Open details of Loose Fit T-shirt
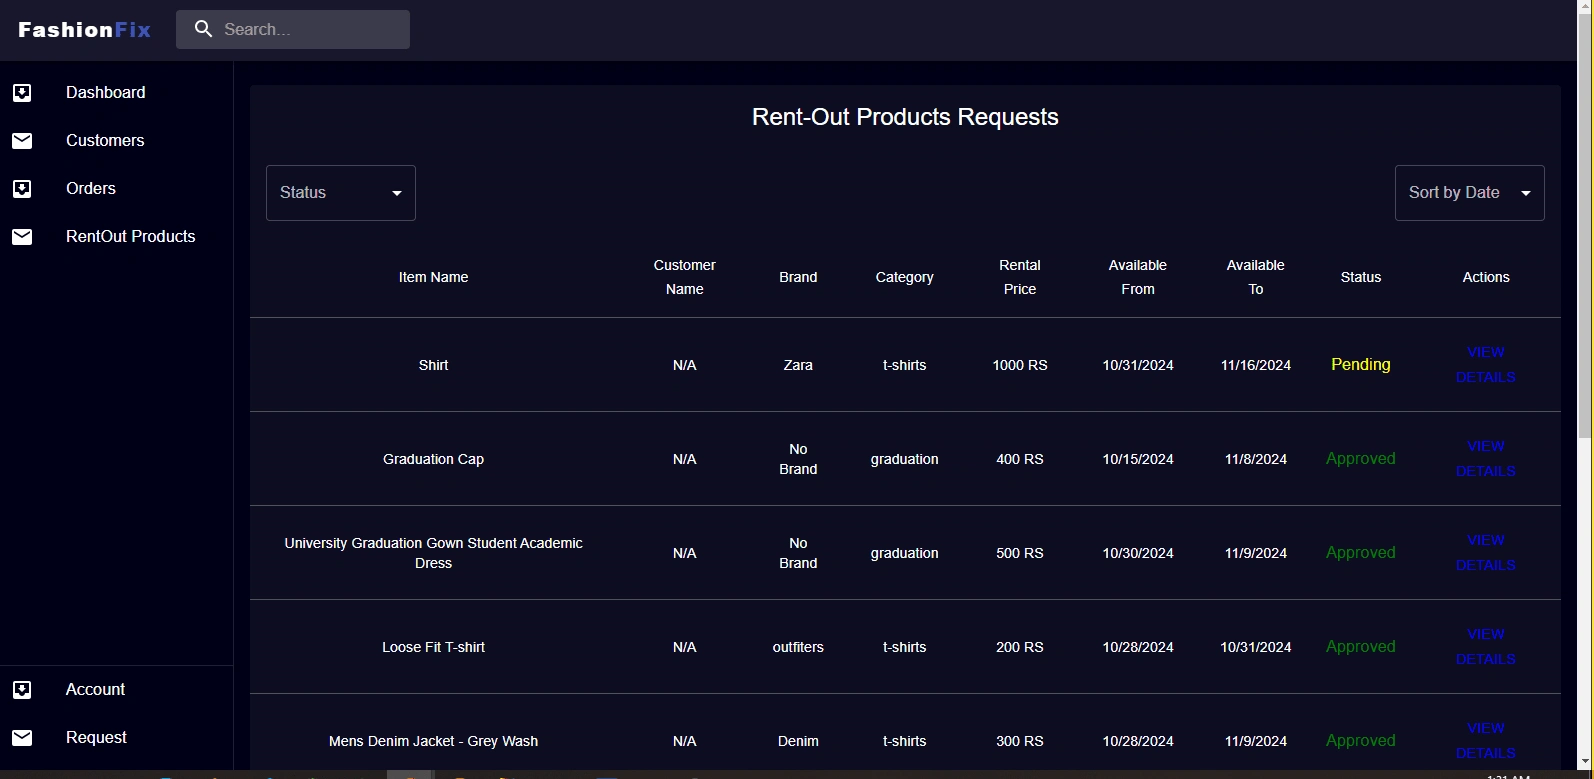This screenshot has height=779, width=1594. pyautogui.click(x=1485, y=647)
